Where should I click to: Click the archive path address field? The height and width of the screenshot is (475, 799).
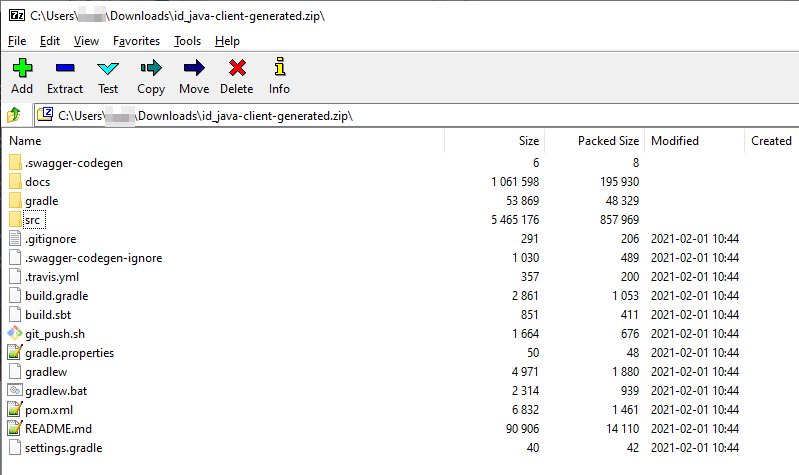click(400, 115)
